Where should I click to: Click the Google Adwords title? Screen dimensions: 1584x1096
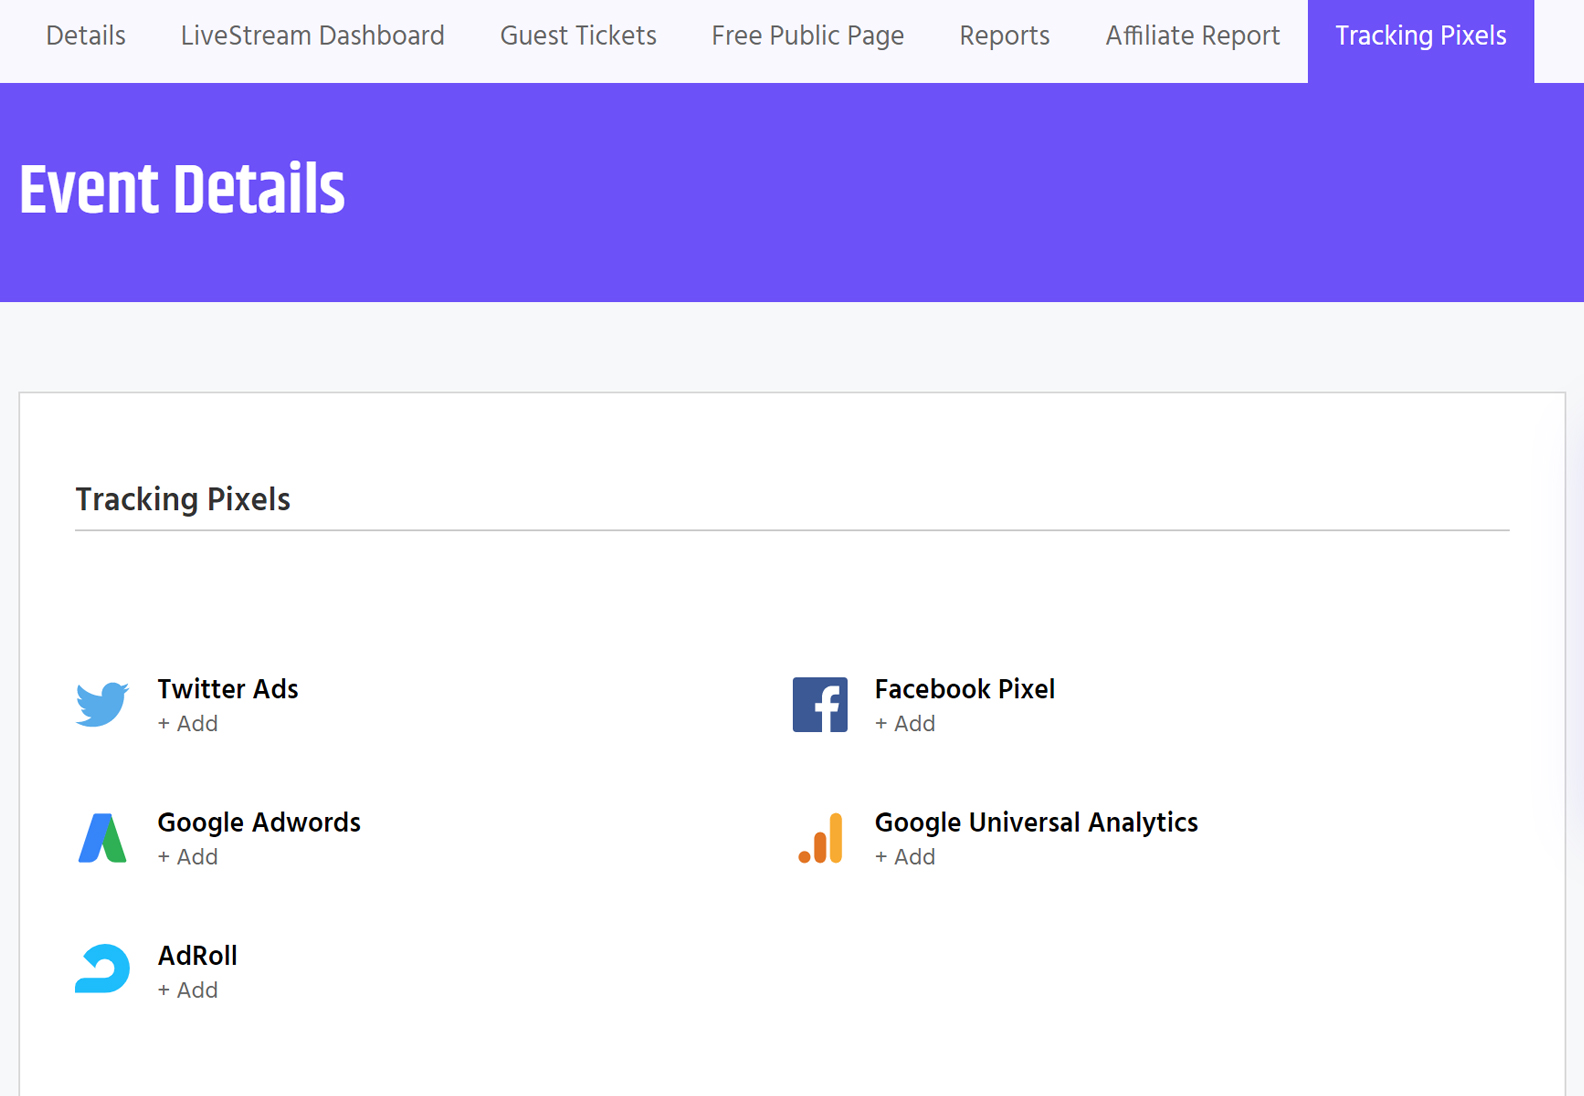[x=259, y=822]
